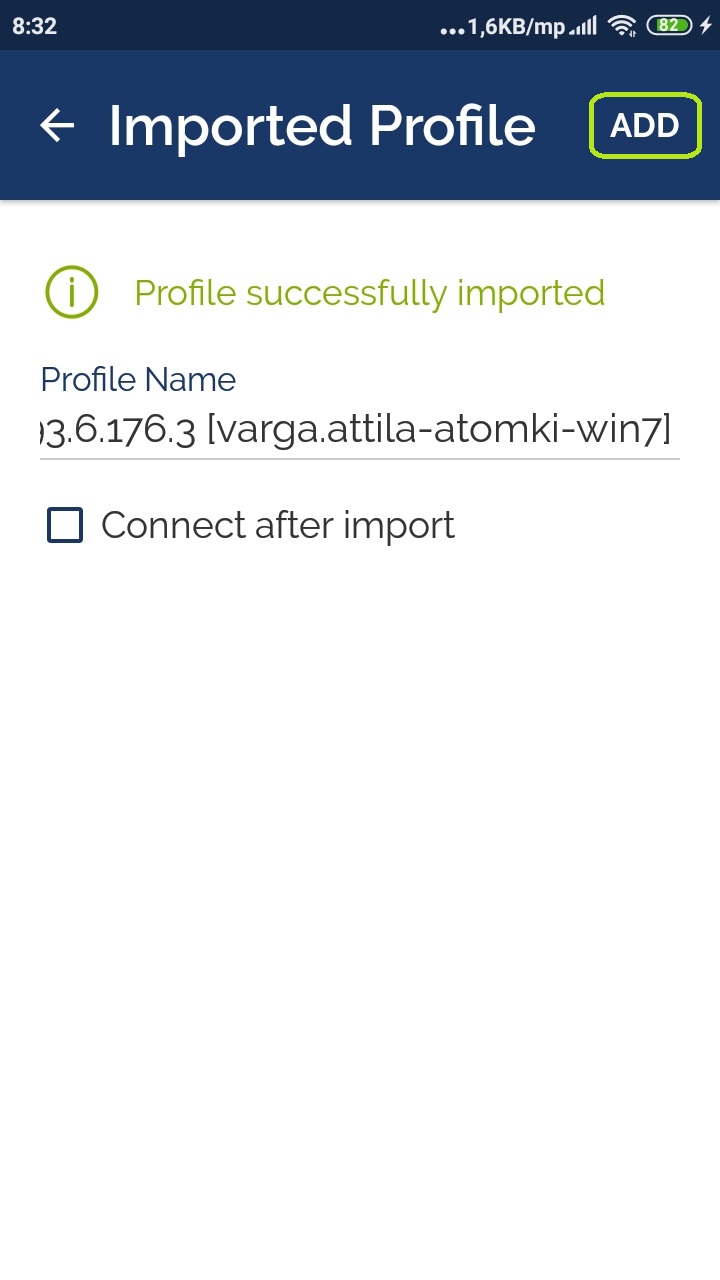Tap the network speed KB indicator
720x1280 pixels.
click(x=516, y=27)
